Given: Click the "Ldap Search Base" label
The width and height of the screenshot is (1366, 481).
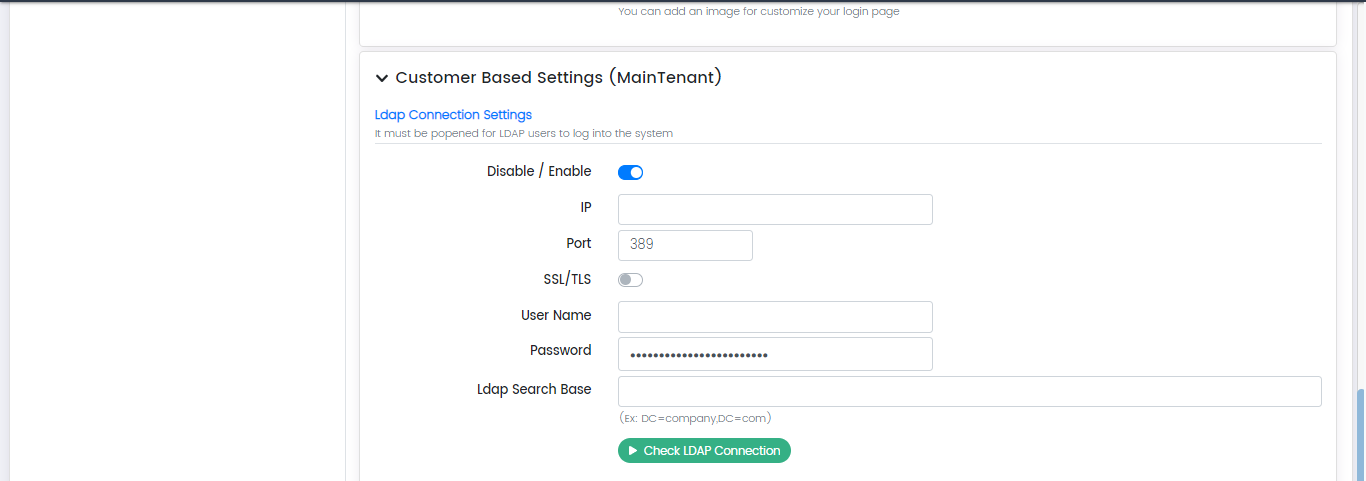Looking at the screenshot, I should tap(534, 389).
